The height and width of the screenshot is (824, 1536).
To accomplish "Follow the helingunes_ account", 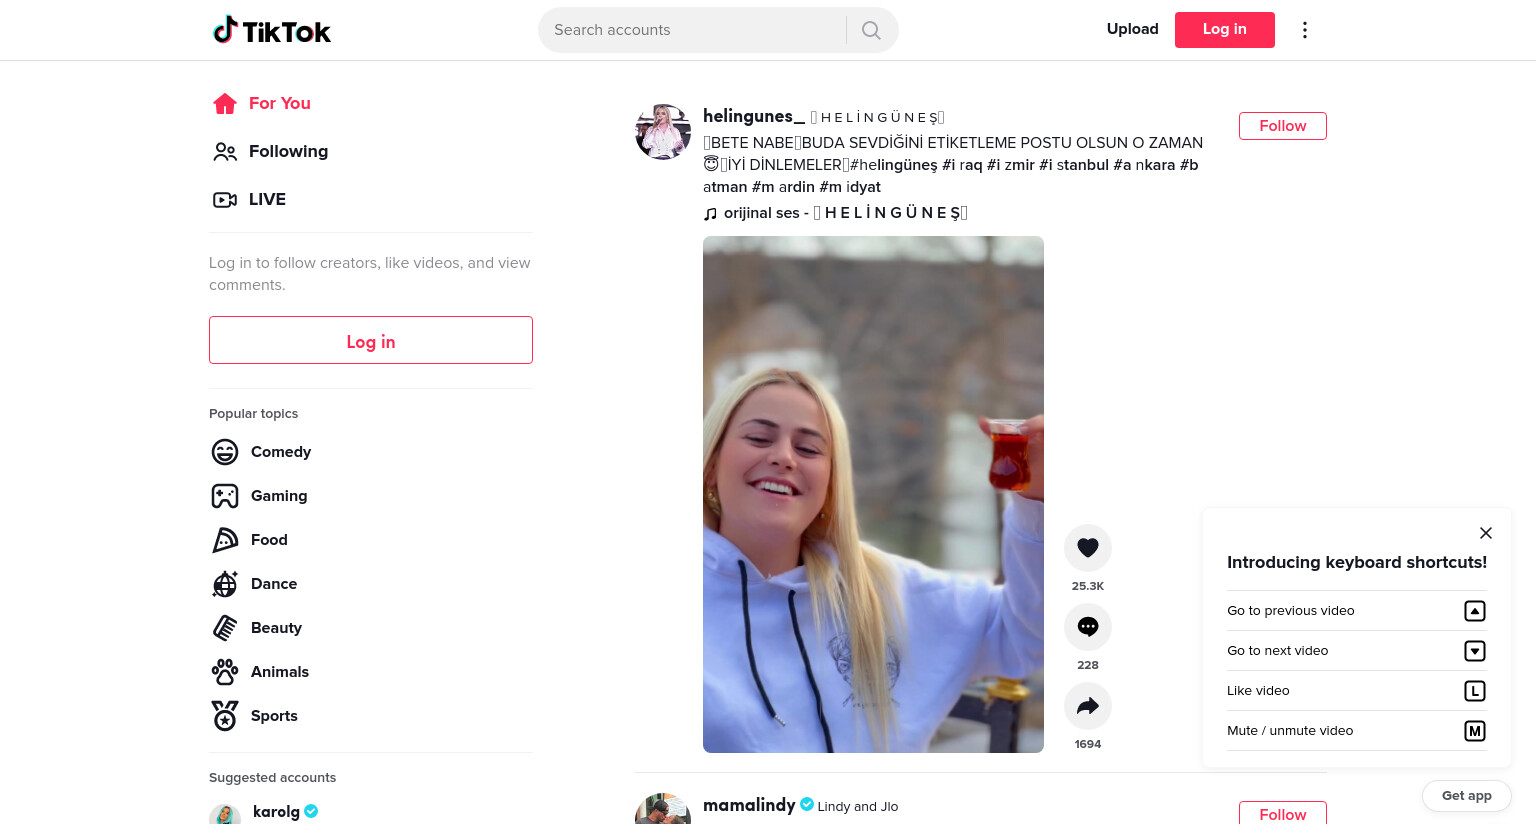I will coord(1283,126).
